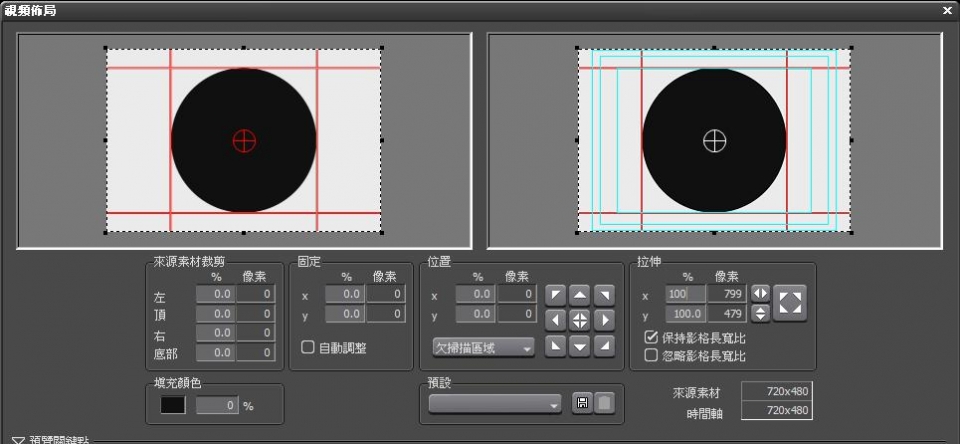Click the align top-center up arrow
This screenshot has height=444, width=960.
click(579, 294)
